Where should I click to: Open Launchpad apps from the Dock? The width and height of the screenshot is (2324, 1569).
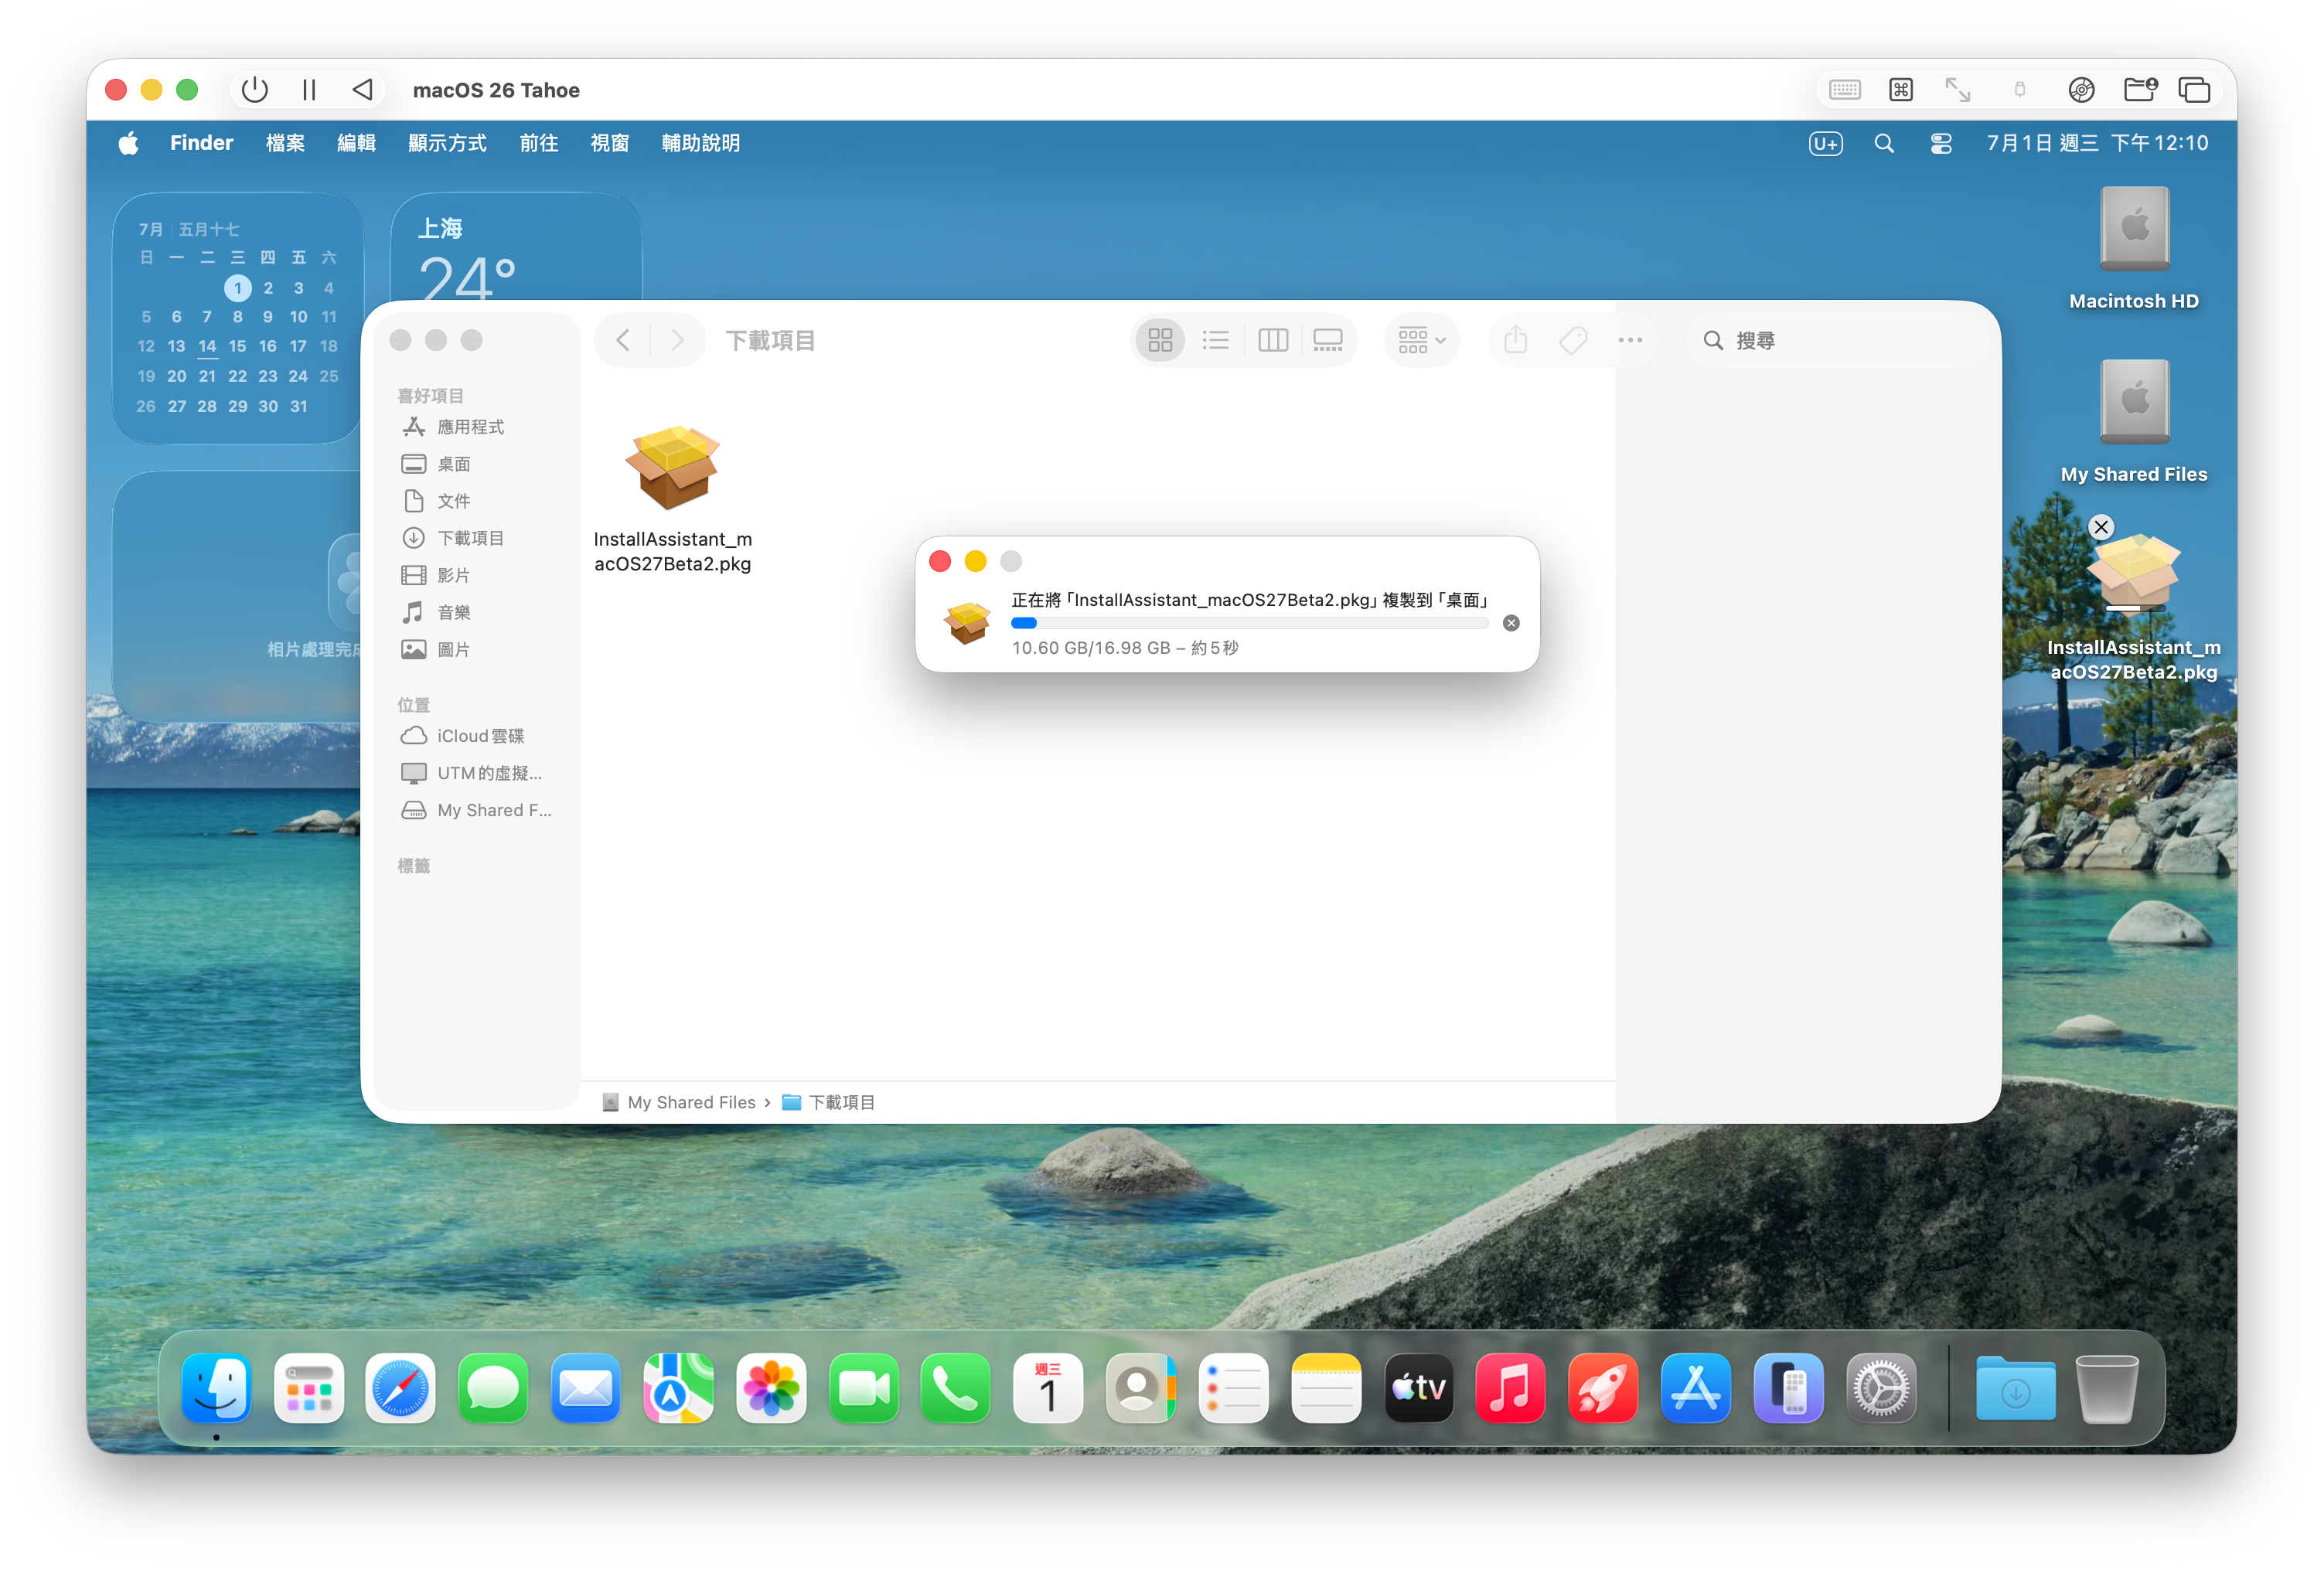pos(308,1388)
